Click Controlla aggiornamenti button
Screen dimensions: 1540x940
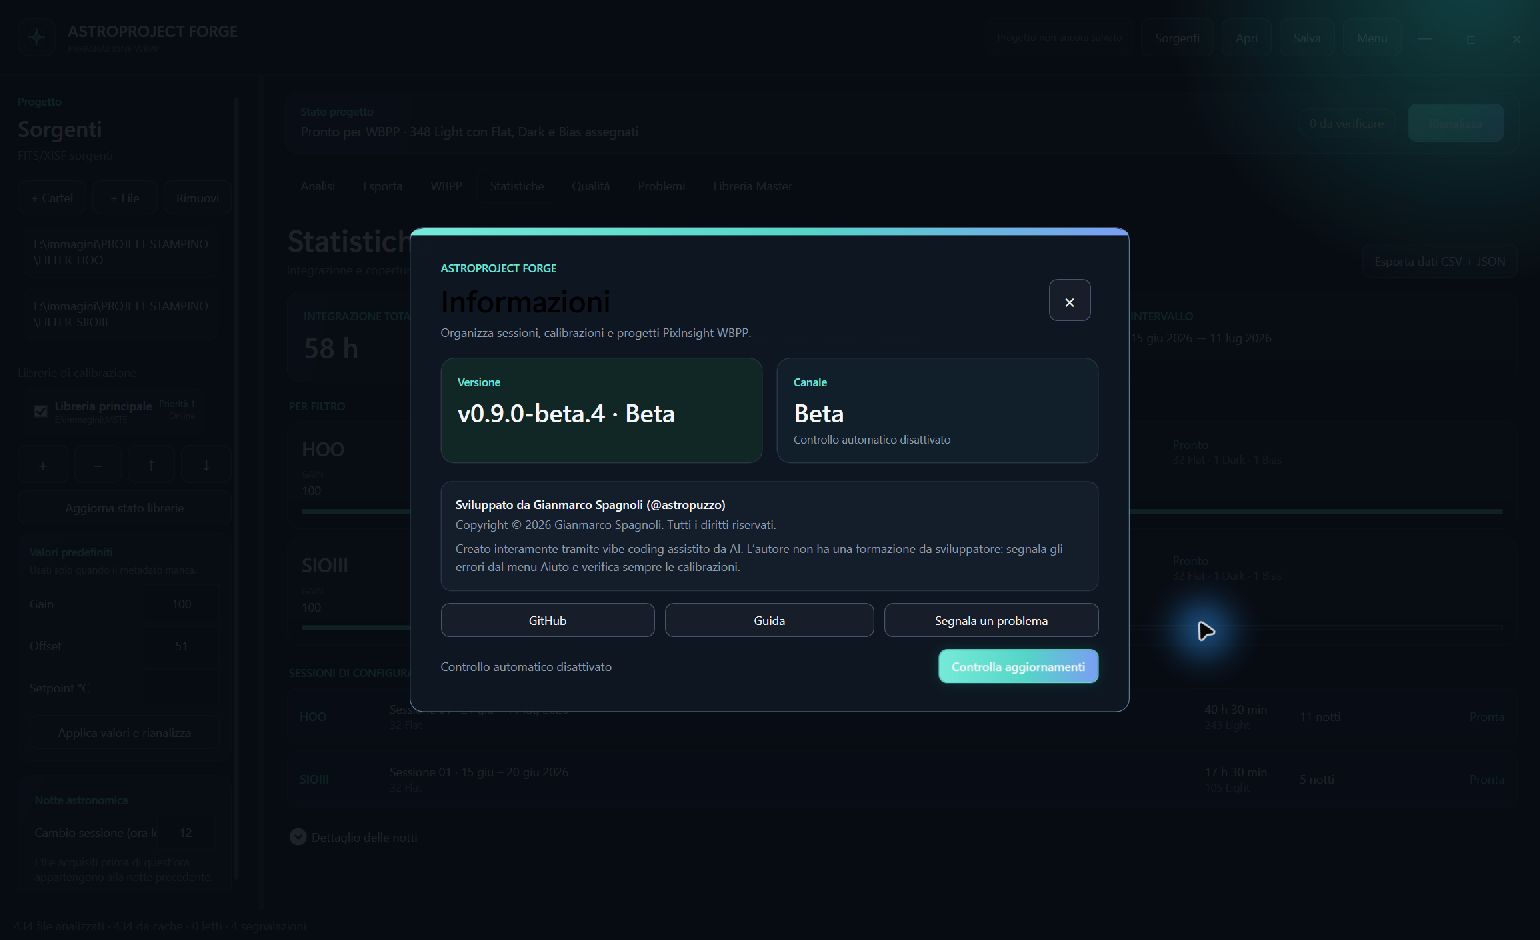pos(1018,666)
